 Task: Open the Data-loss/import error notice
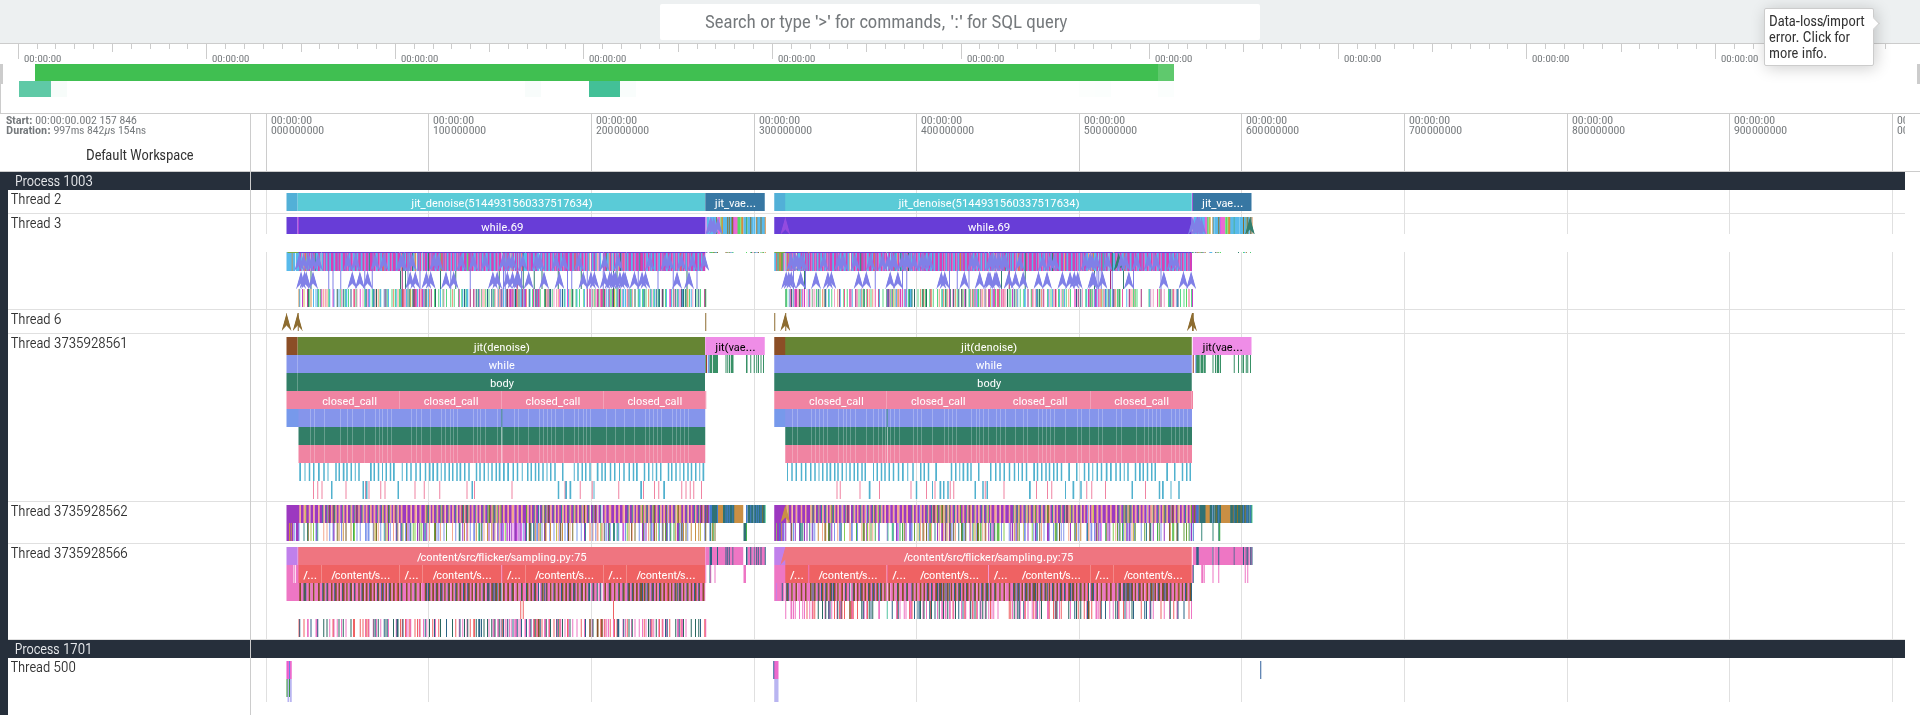tap(1817, 37)
